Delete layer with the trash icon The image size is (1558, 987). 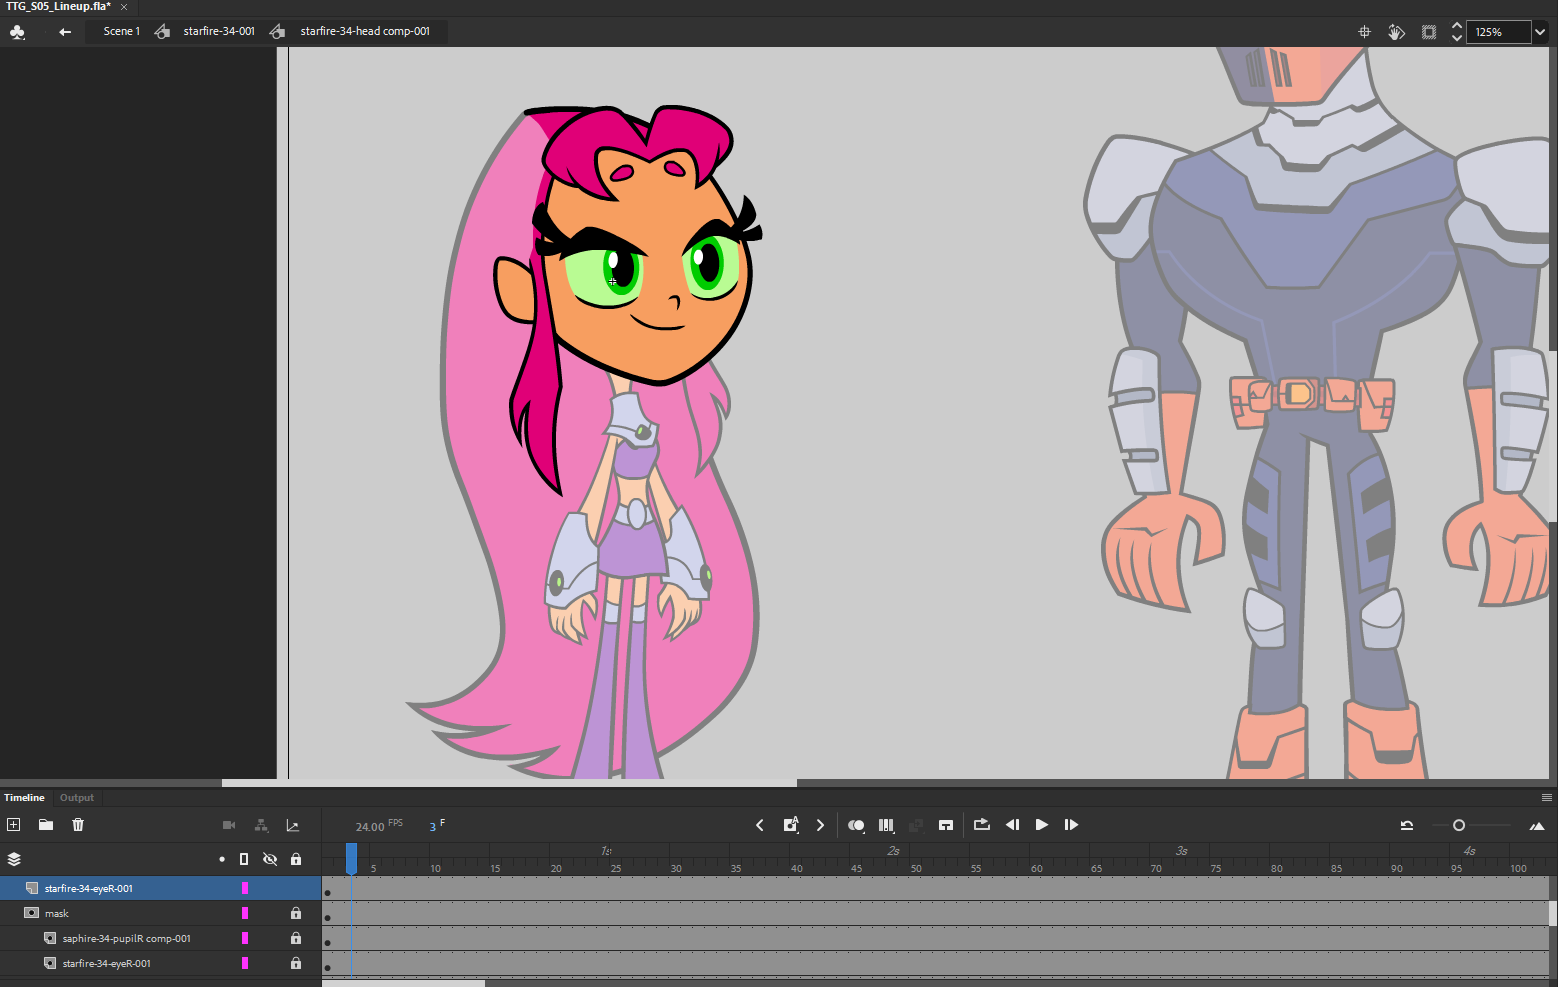[78, 825]
